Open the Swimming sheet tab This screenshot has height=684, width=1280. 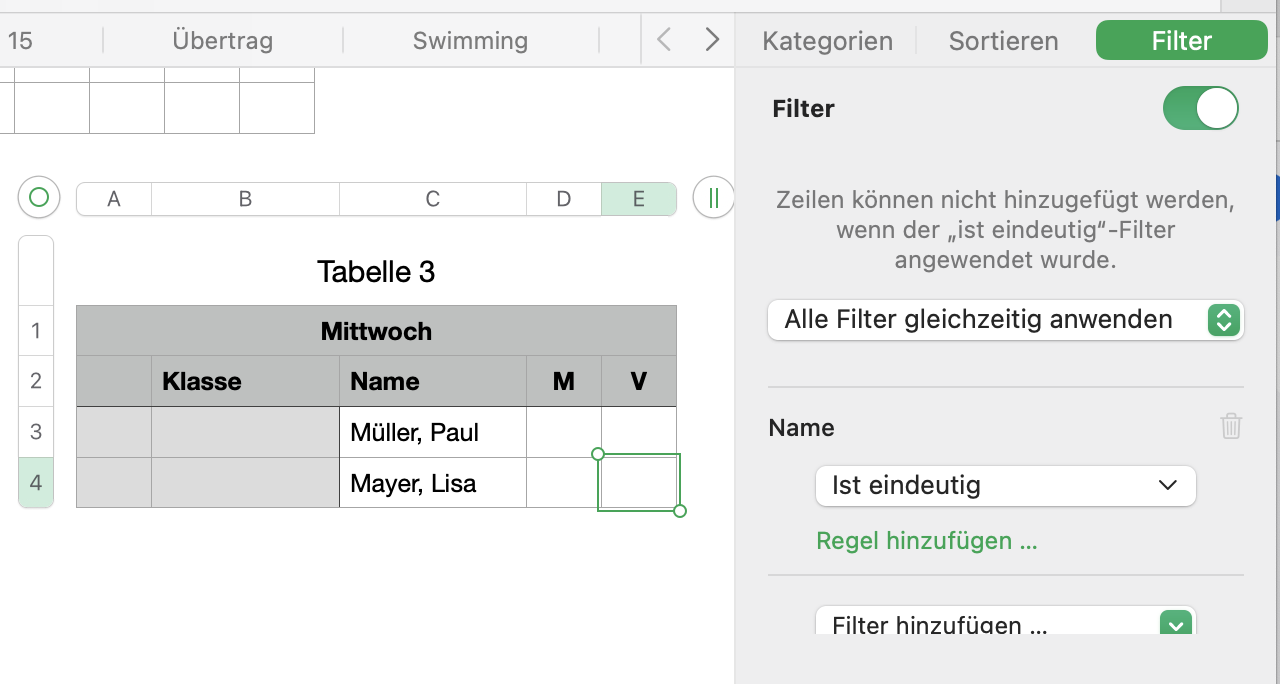click(470, 41)
